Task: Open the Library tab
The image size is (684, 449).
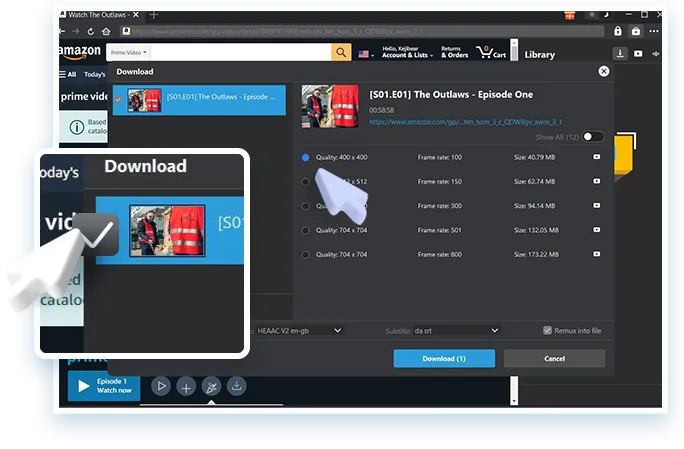Action: 540,55
